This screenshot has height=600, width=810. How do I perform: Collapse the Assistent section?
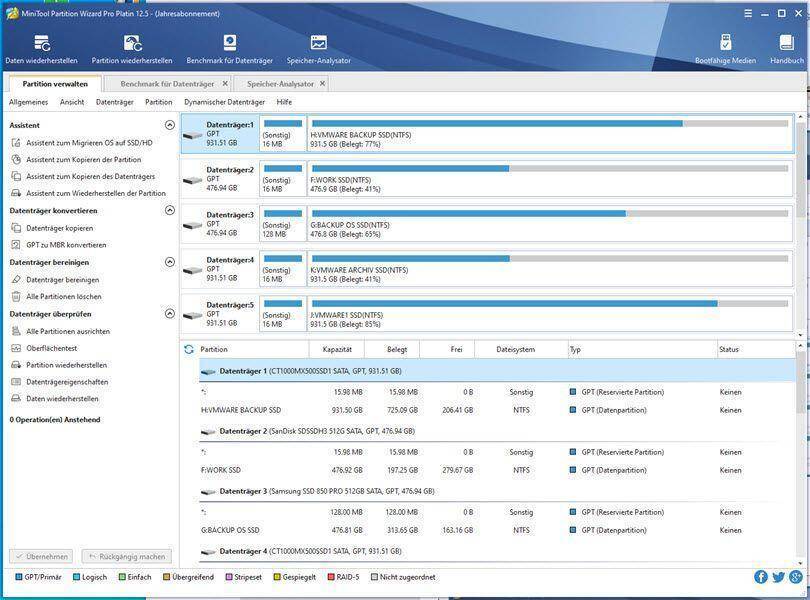[169, 125]
